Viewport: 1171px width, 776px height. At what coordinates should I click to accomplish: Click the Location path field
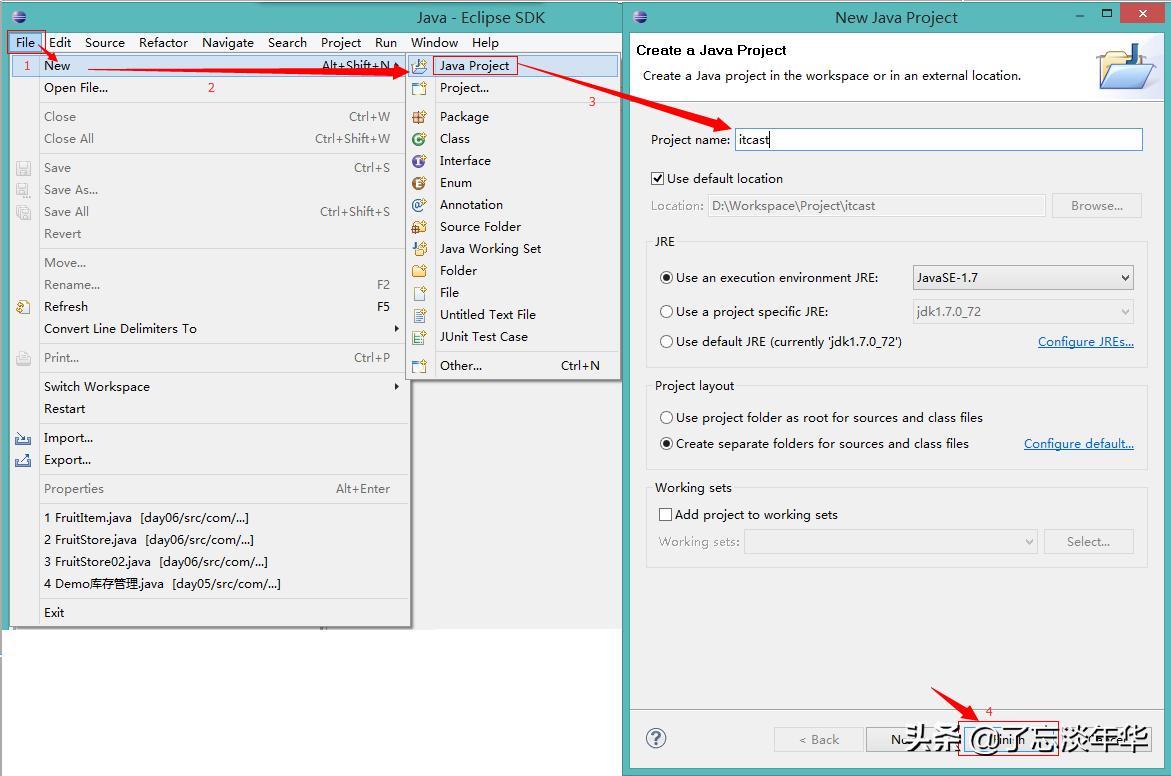pos(877,205)
